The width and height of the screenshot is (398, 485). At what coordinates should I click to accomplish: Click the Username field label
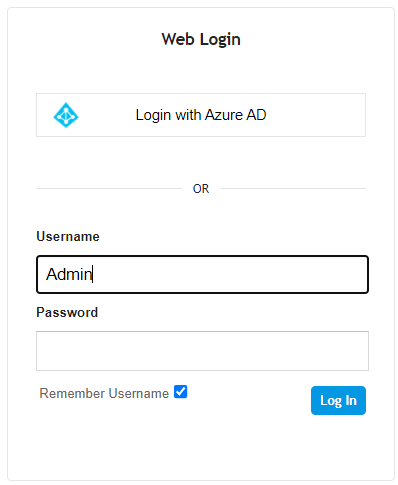(68, 236)
